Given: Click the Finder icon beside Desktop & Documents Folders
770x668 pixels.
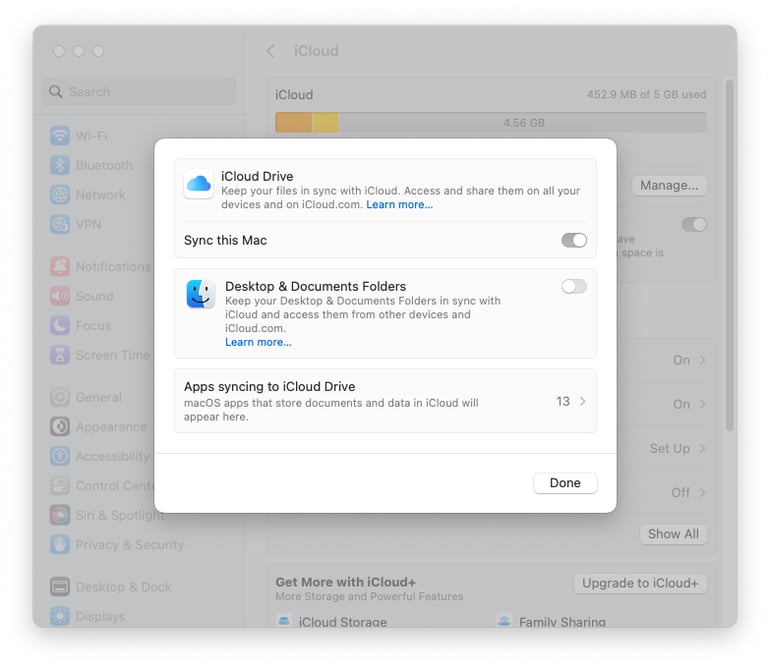Looking at the screenshot, I should pyautogui.click(x=200, y=294).
